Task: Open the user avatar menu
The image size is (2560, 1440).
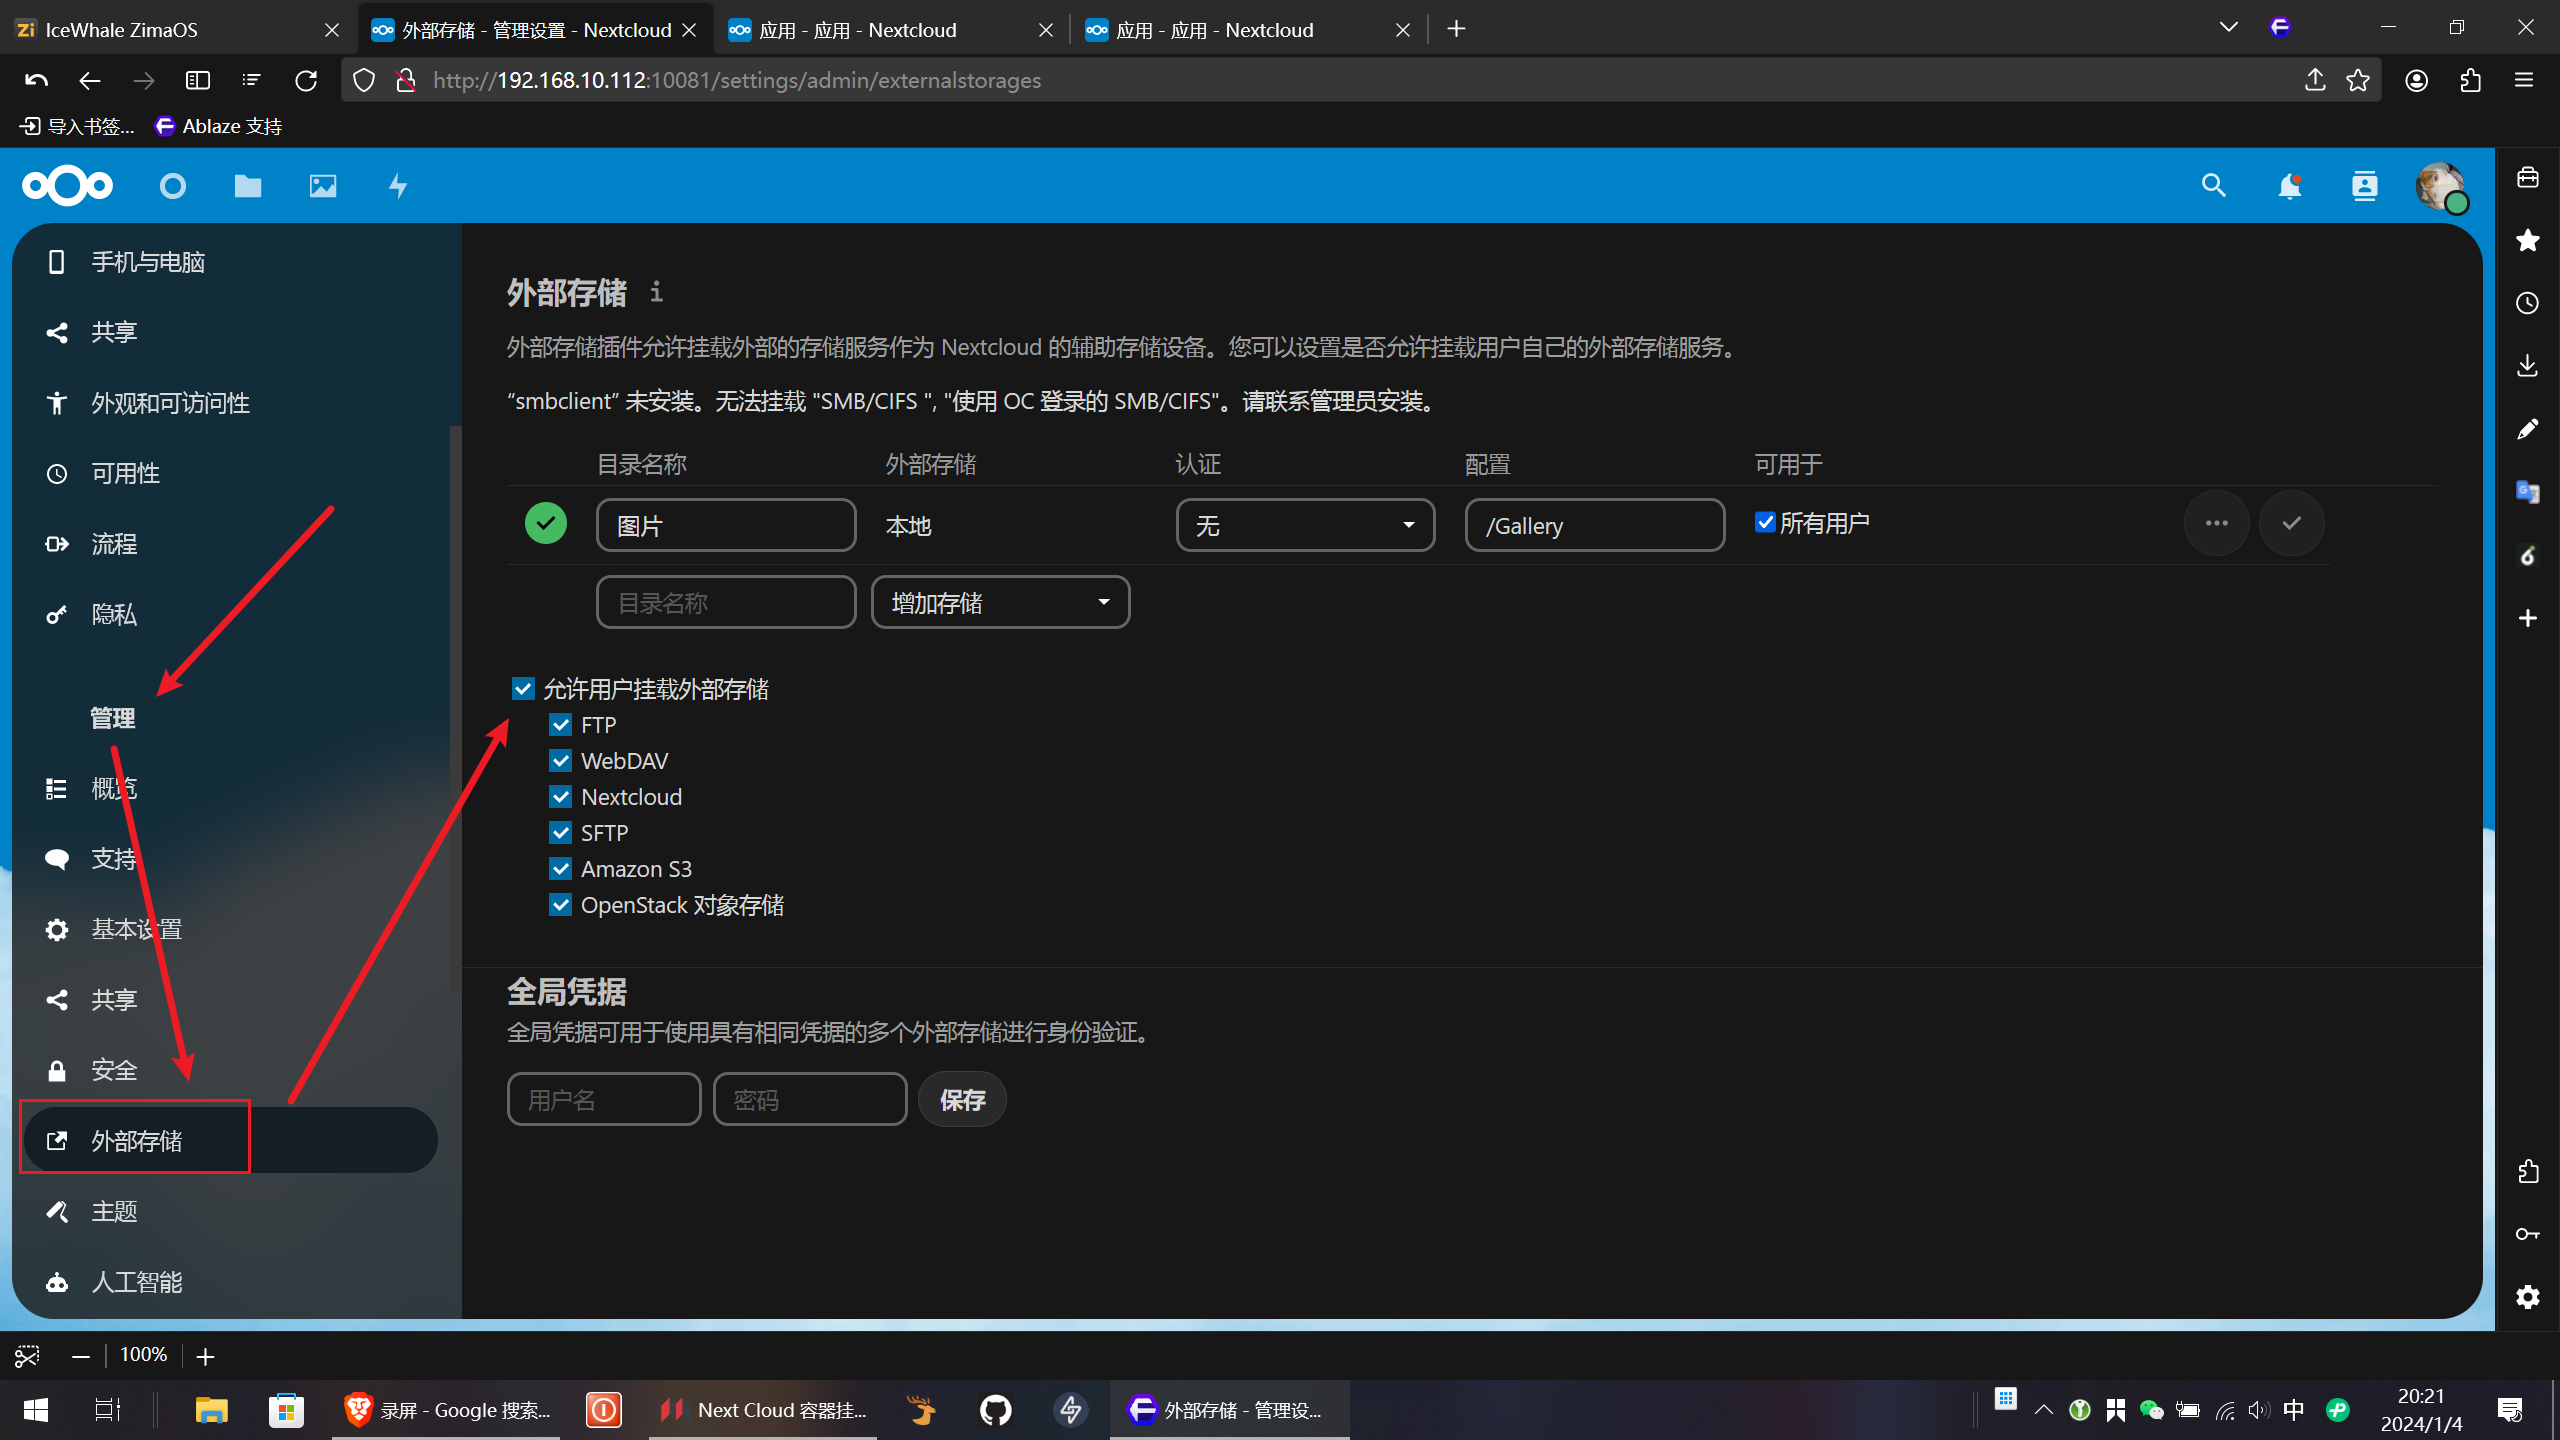Action: [2441, 186]
